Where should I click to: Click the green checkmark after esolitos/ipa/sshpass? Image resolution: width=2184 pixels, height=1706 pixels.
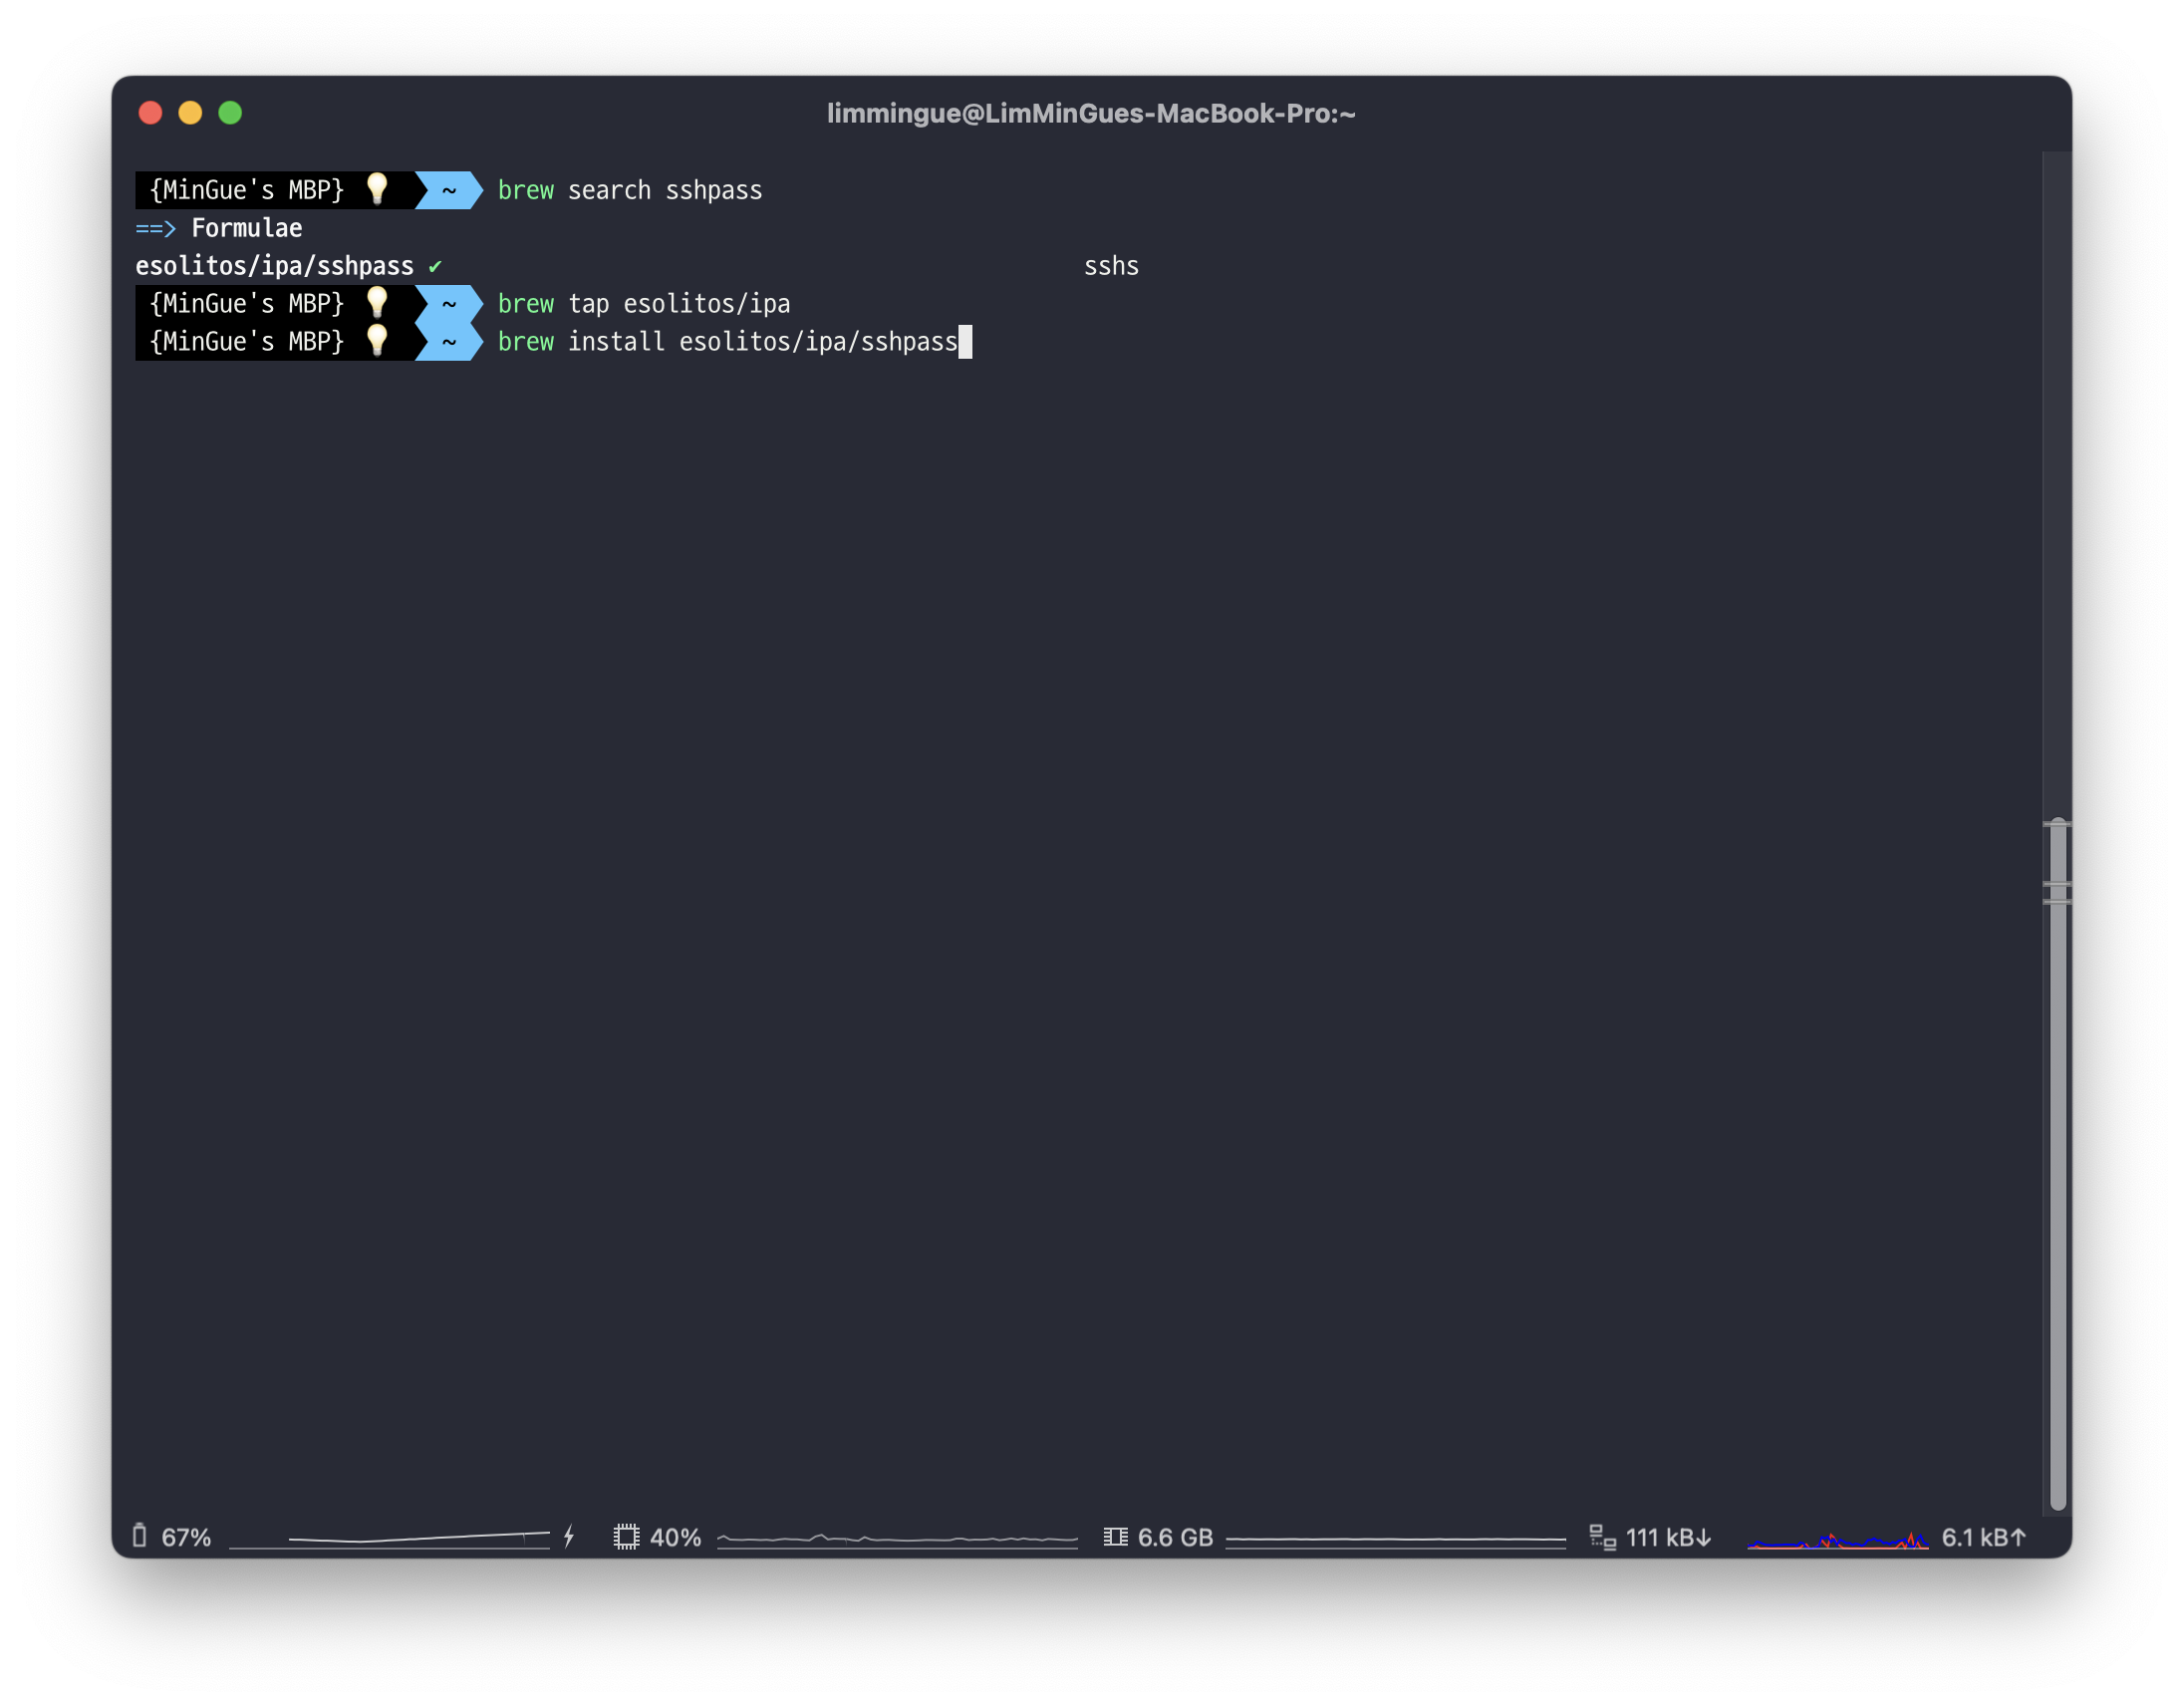click(x=435, y=267)
